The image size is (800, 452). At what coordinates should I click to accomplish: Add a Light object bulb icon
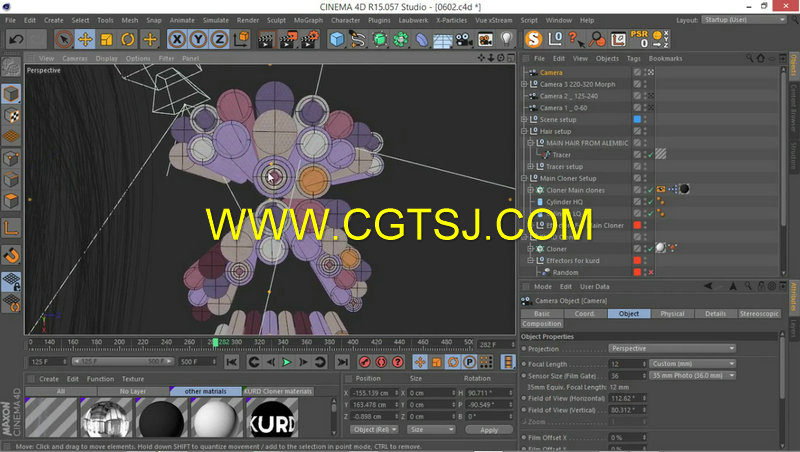506,39
